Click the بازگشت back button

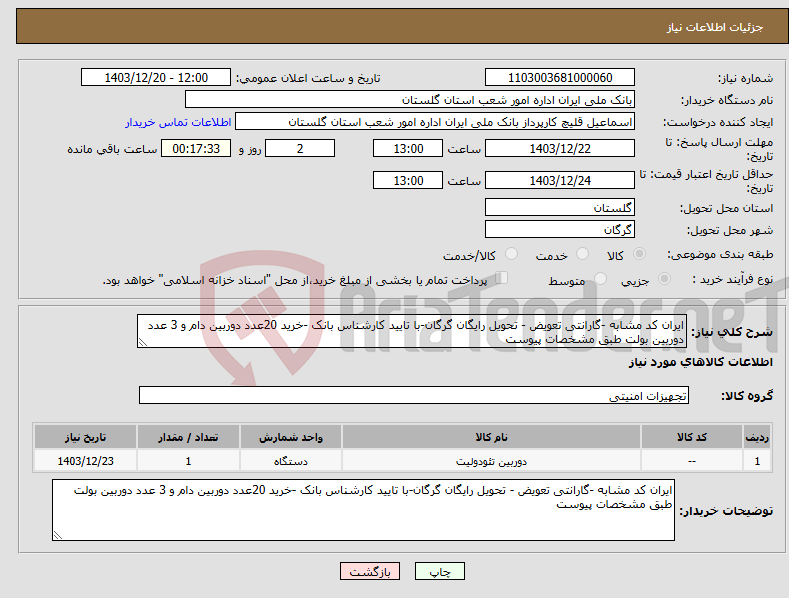370,571
